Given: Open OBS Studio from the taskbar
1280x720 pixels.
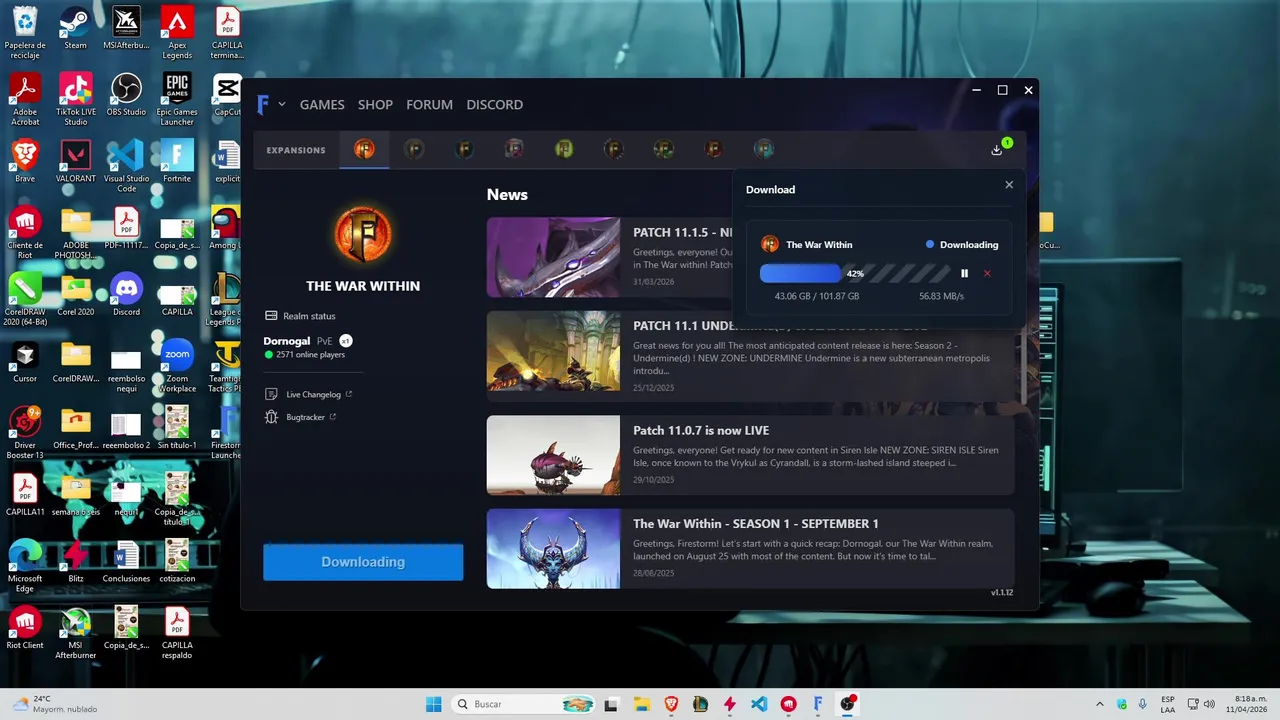Looking at the screenshot, I should pyautogui.click(x=848, y=704).
